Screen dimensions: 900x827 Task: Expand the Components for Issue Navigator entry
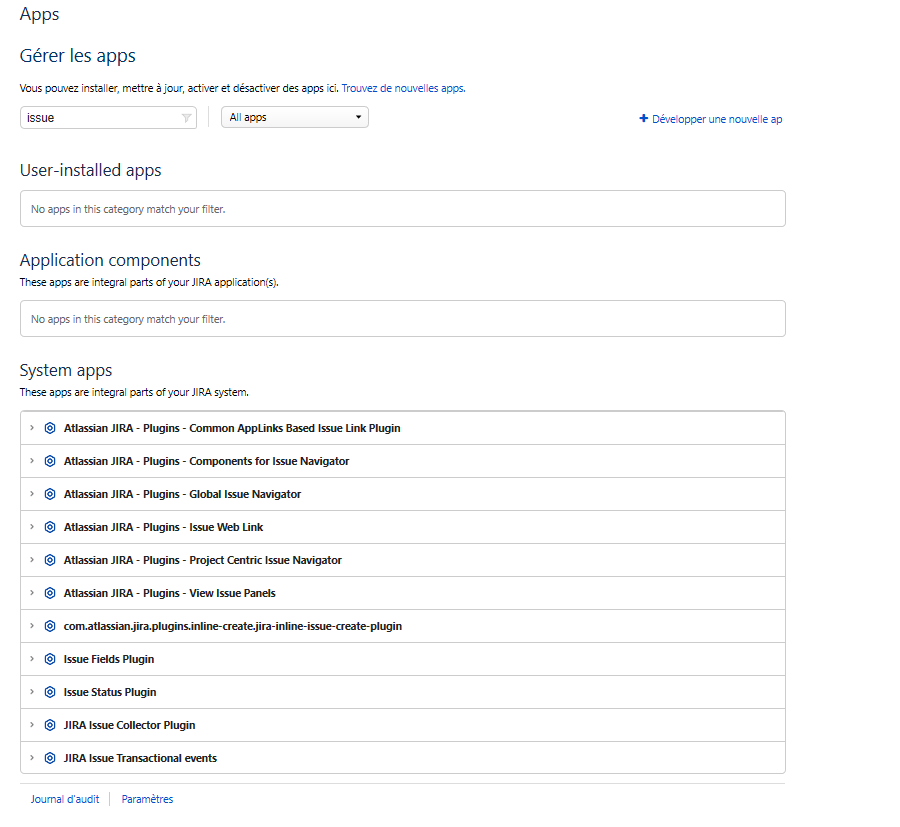pyautogui.click(x=31, y=461)
